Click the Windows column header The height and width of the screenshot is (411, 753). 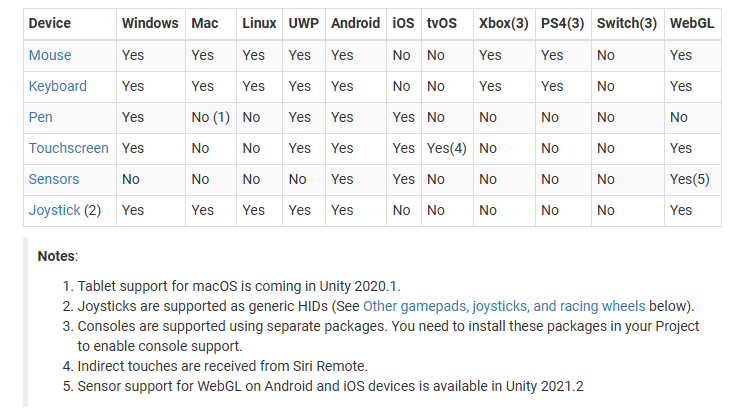(x=150, y=23)
